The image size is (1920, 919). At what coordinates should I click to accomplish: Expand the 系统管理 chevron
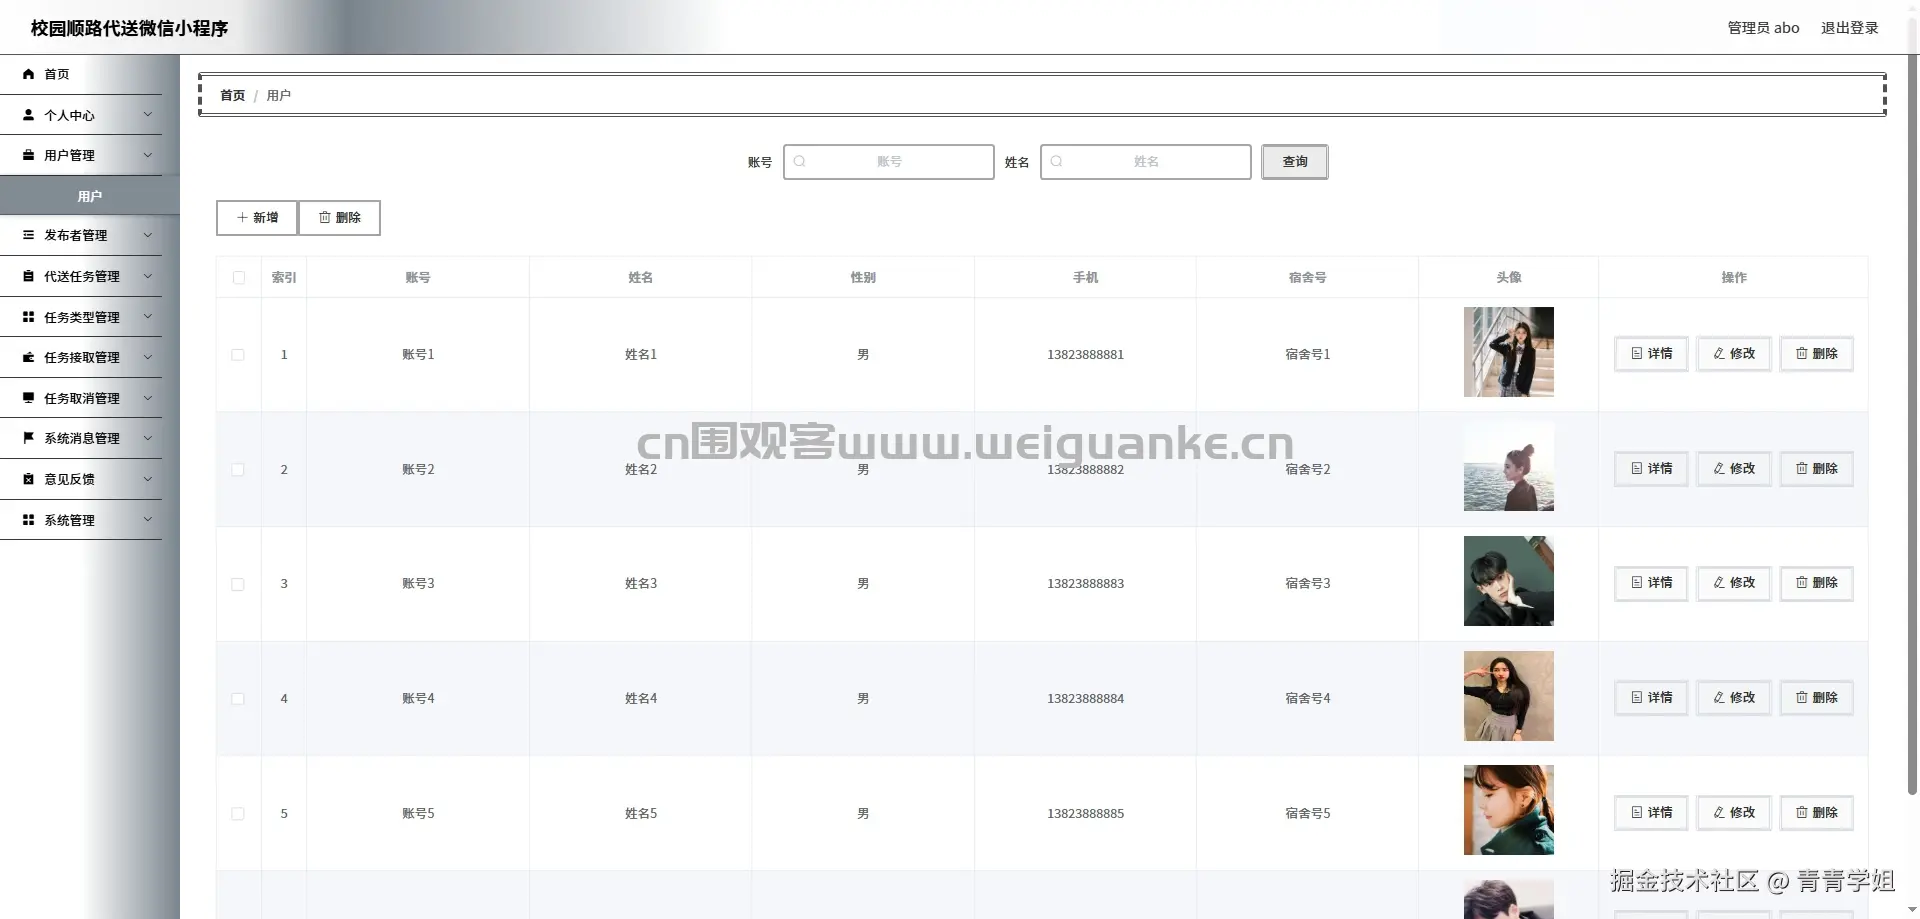click(x=148, y=520)
